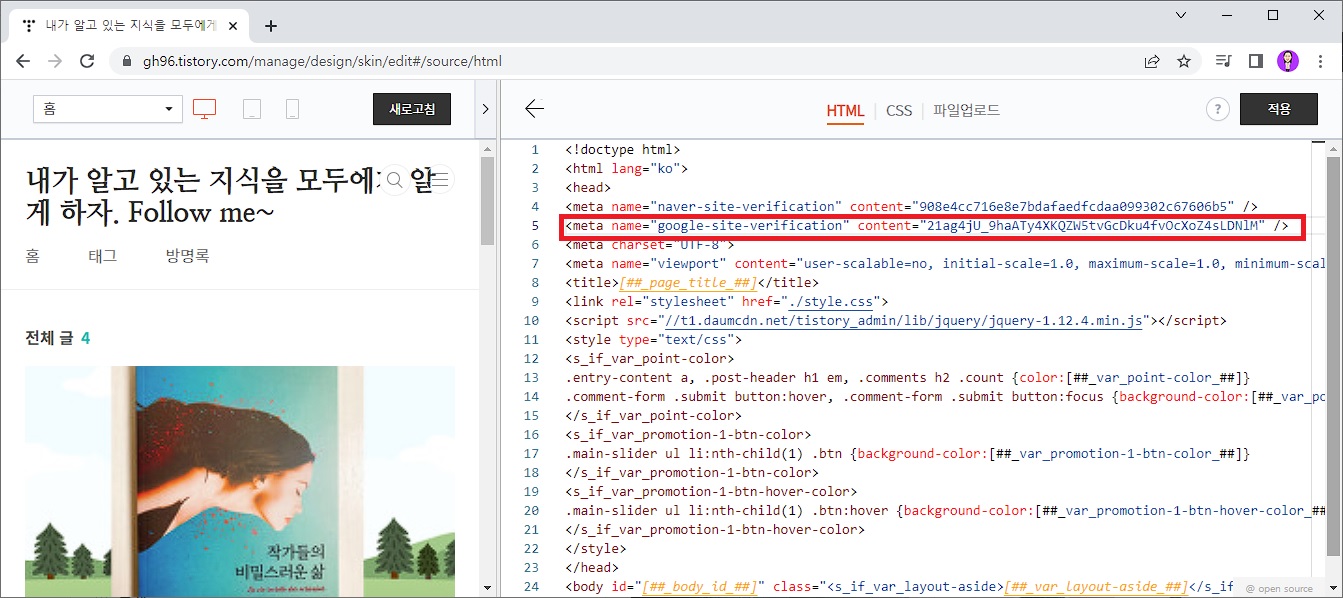The image size is (1343, 598).
Task: Go back to previous browser page
Action: point(23,61)
